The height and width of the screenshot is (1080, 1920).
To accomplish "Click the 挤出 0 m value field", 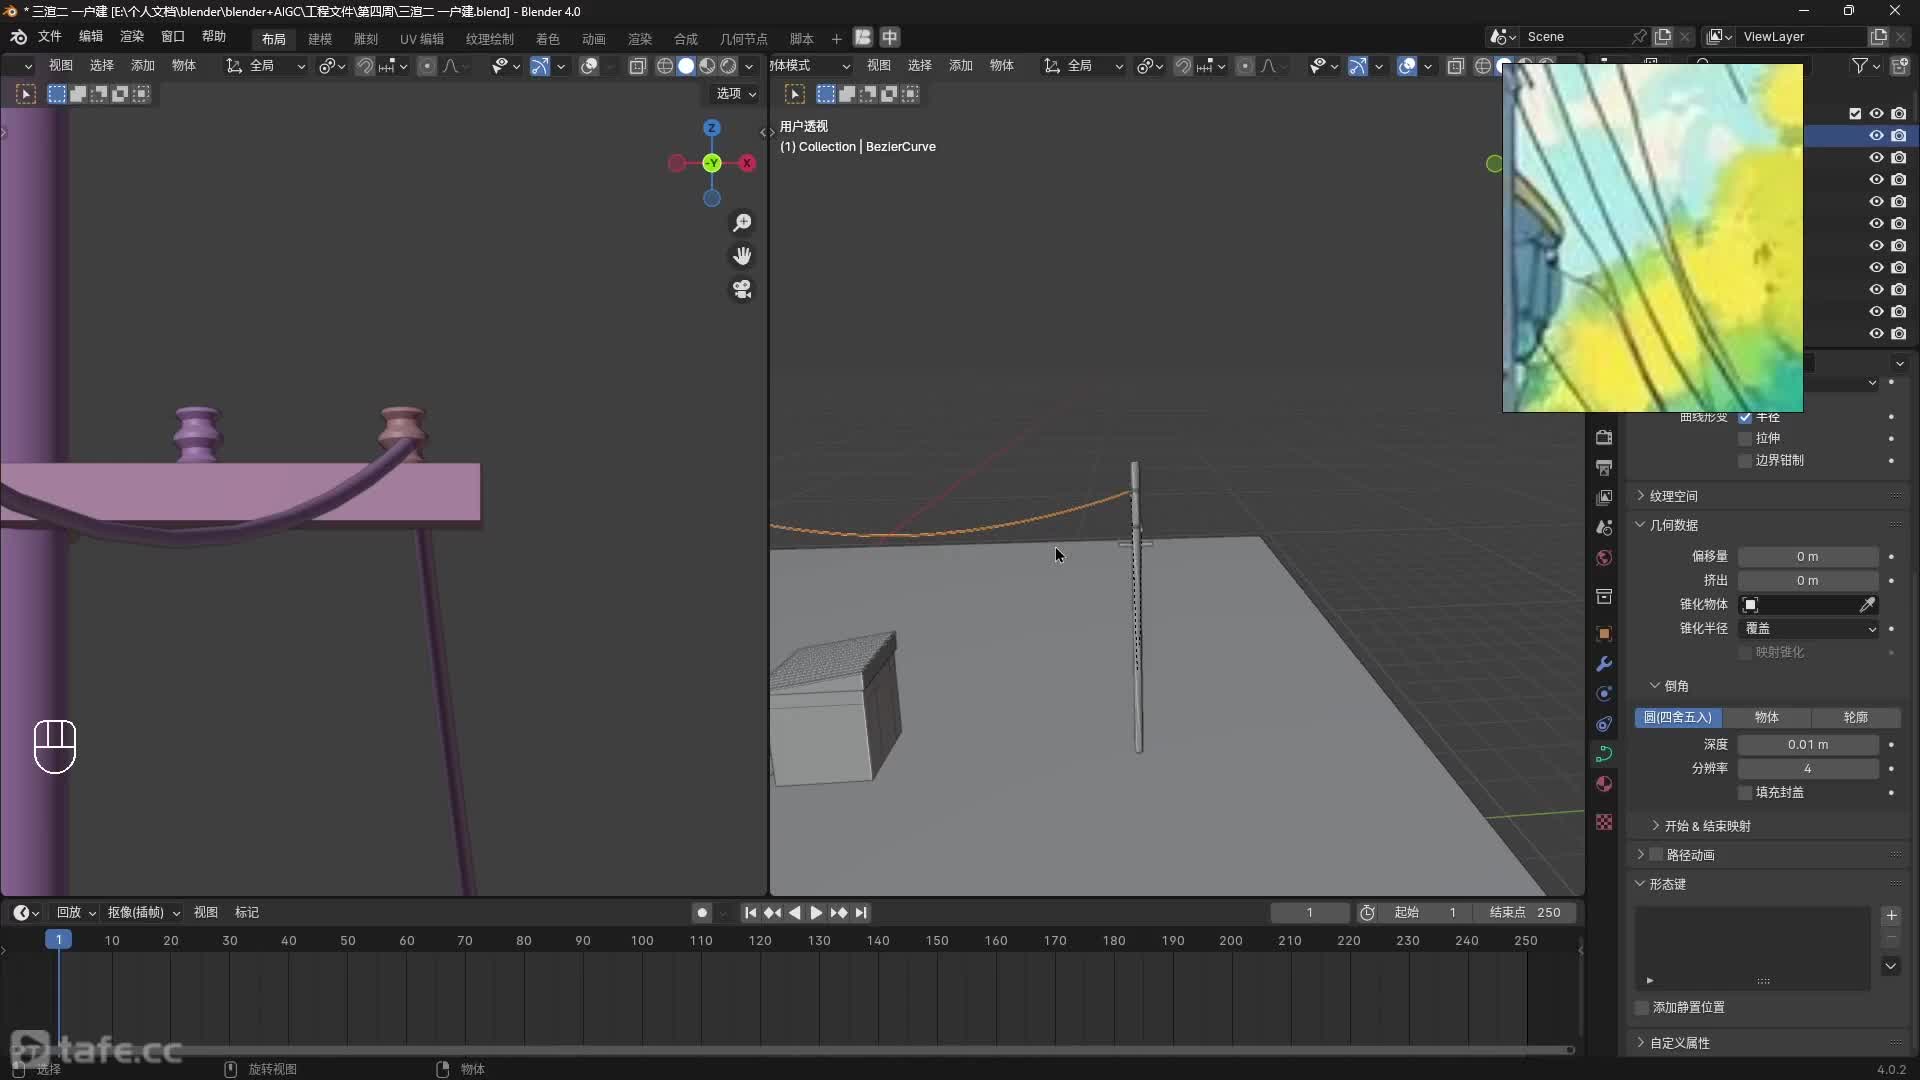I will pos(1808,580).
